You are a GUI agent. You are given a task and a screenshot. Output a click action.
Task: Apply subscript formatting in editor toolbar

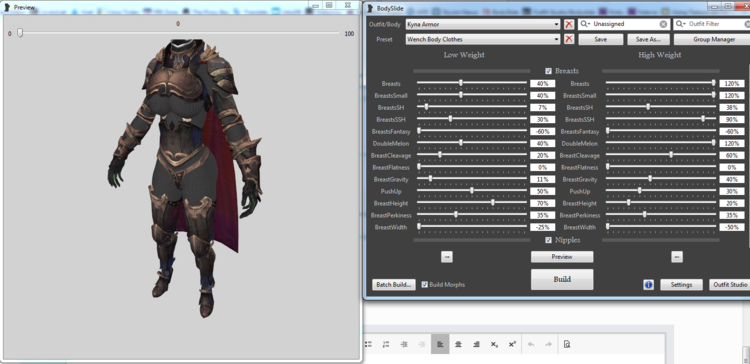click(494, 344)
